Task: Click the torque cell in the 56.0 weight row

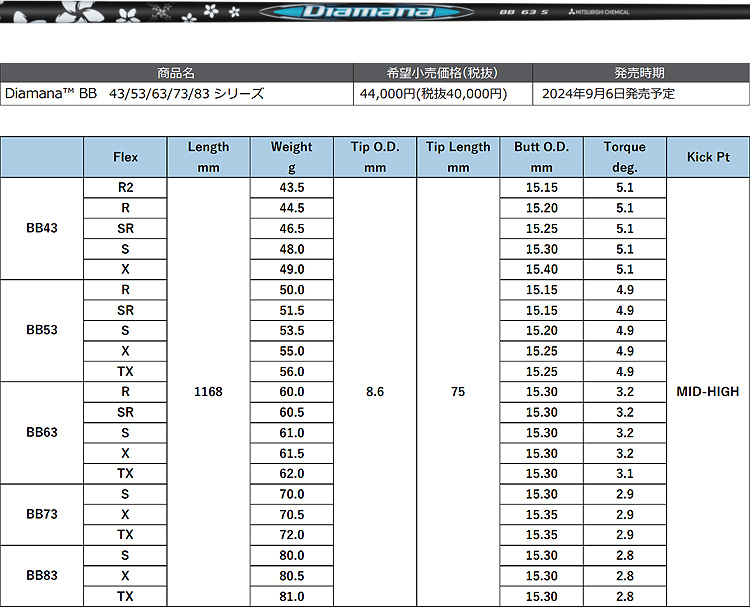Action: [625, 372]
